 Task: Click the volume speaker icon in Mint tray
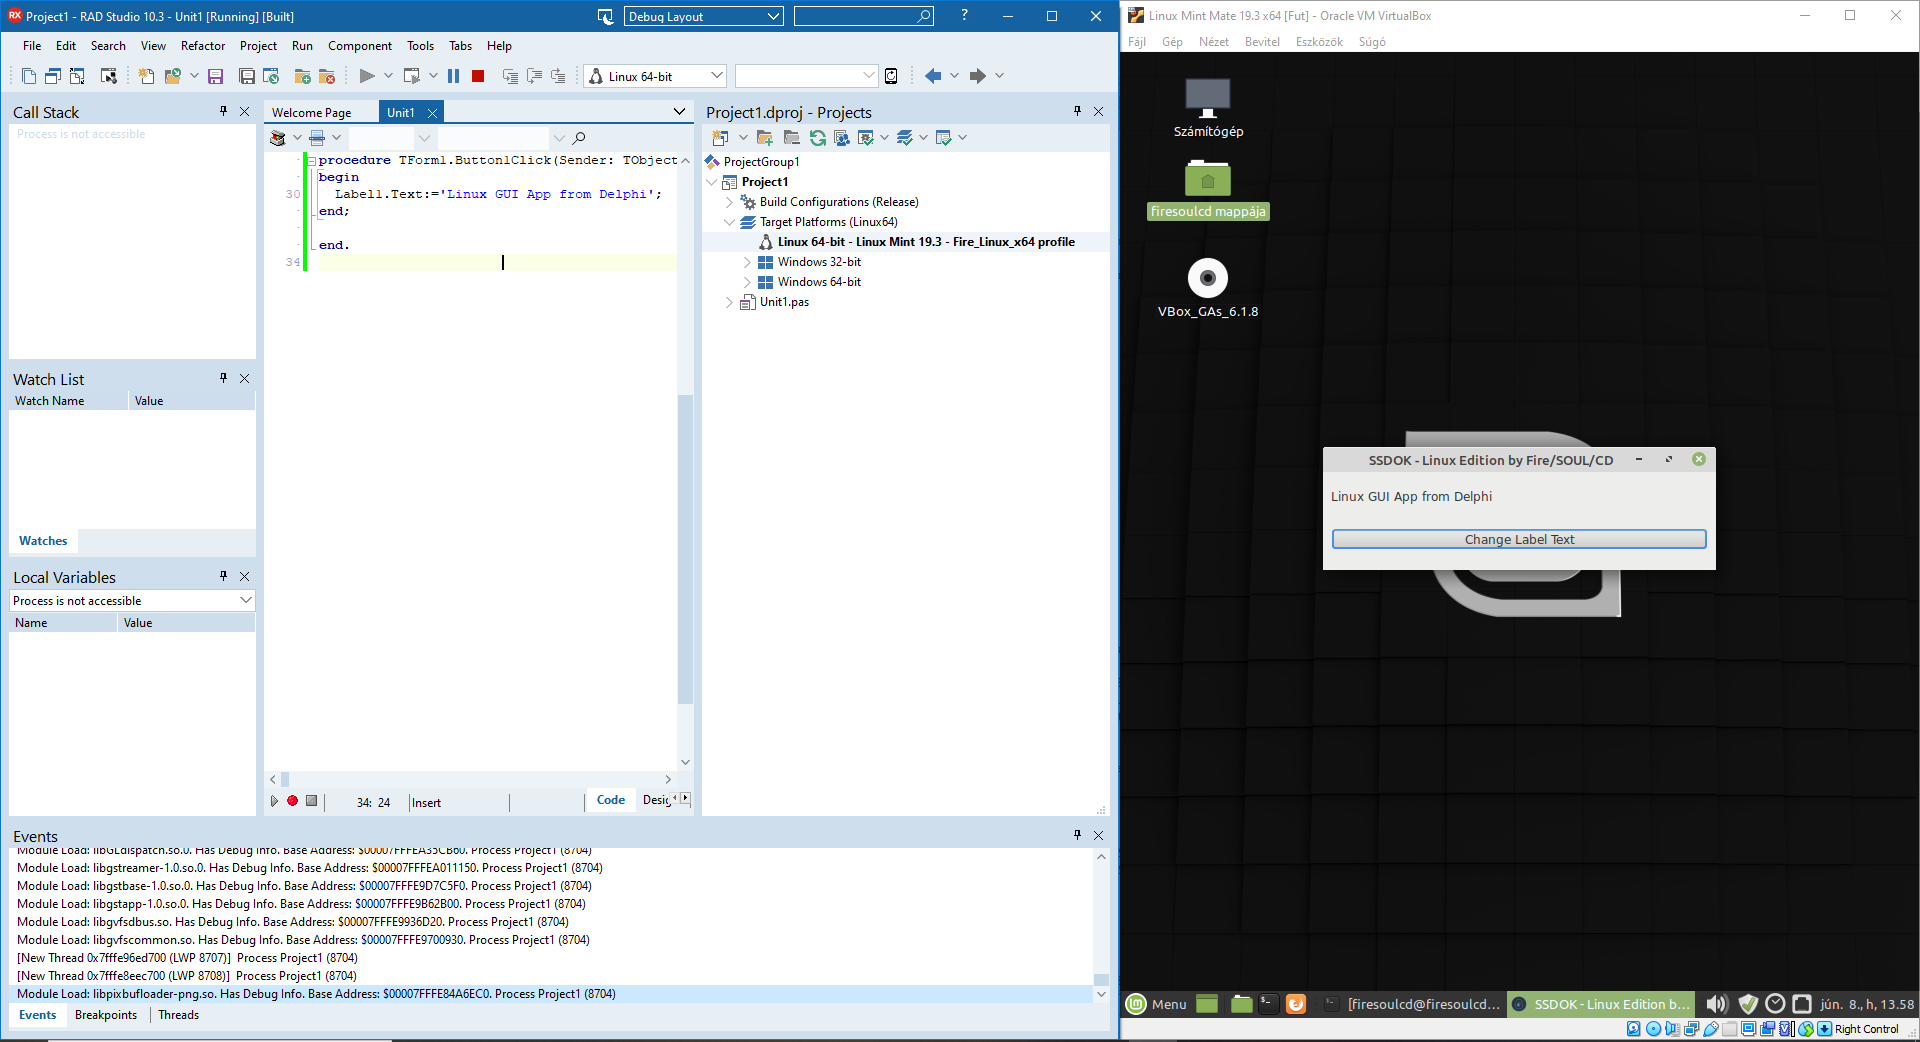pos(1717,1004)
